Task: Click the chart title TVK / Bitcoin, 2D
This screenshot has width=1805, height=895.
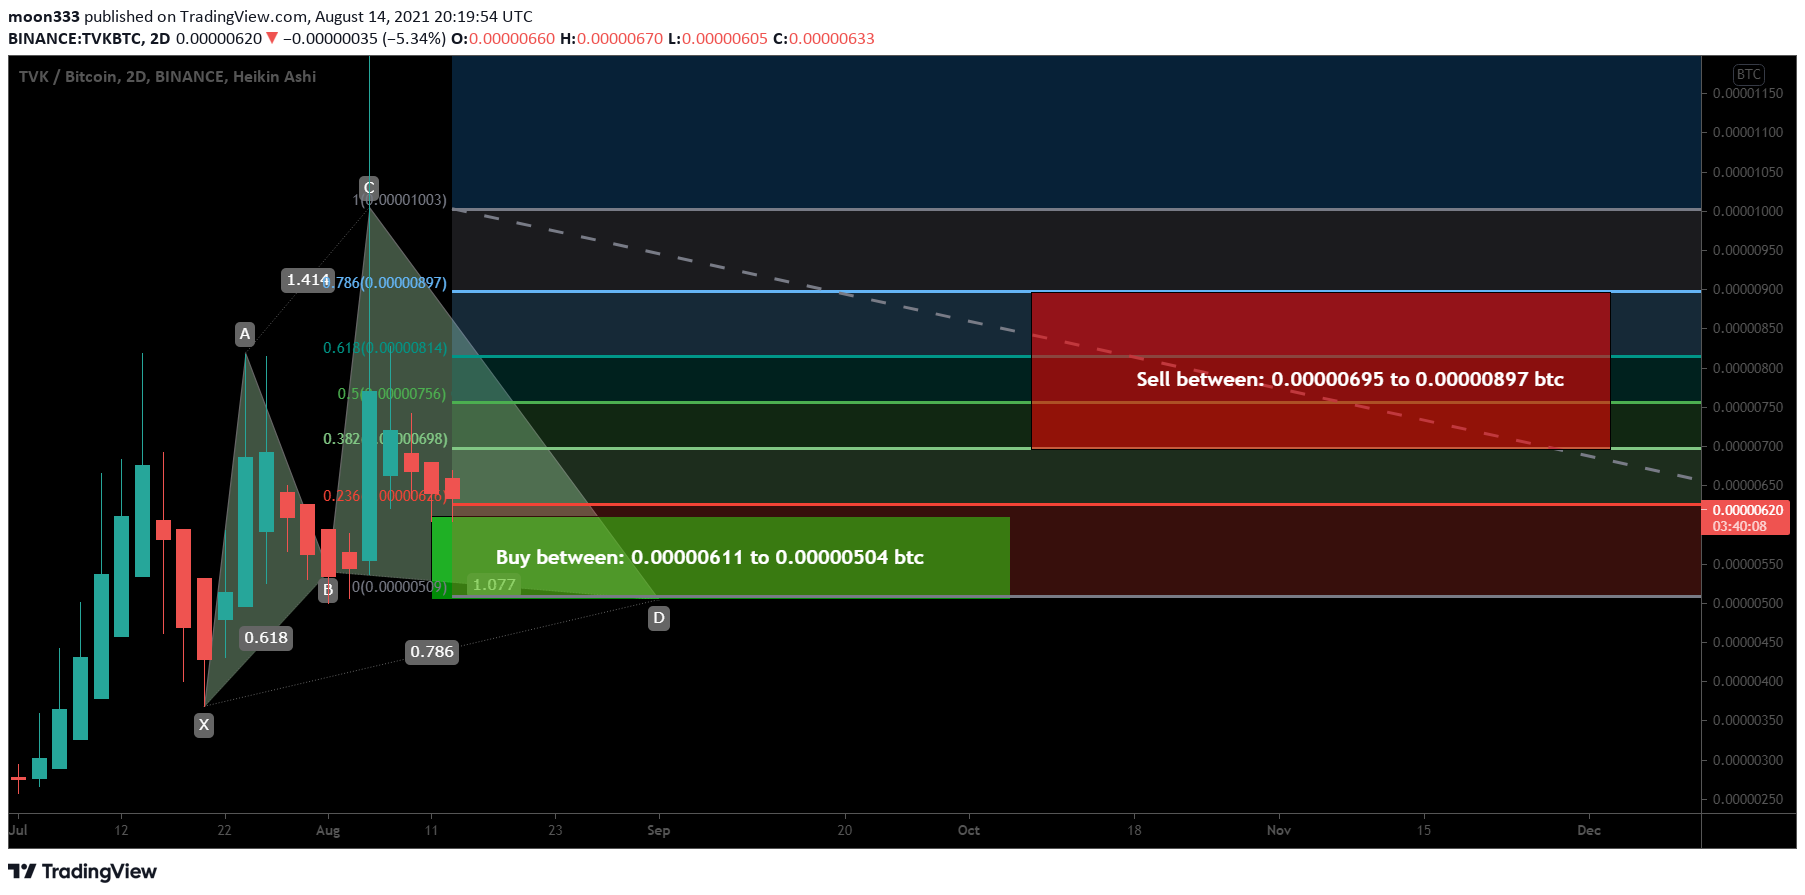Action: click(x=167, y=77)
